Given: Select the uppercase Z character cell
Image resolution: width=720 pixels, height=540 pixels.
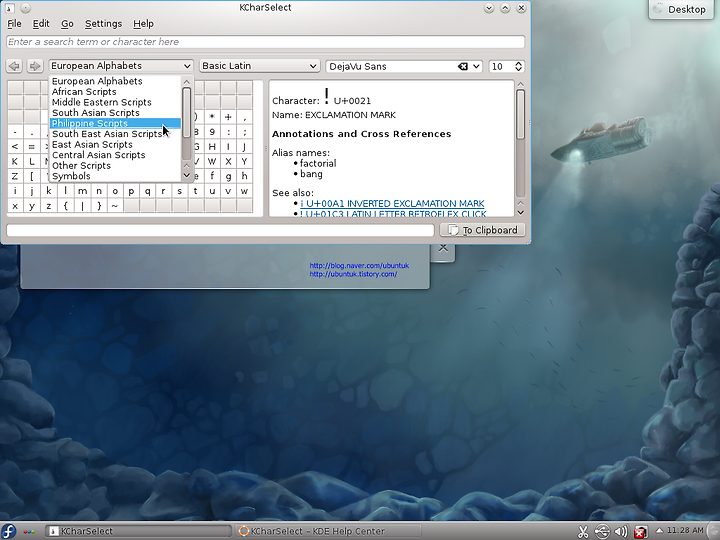Looking at the screenshot, I should pos(15,176).
